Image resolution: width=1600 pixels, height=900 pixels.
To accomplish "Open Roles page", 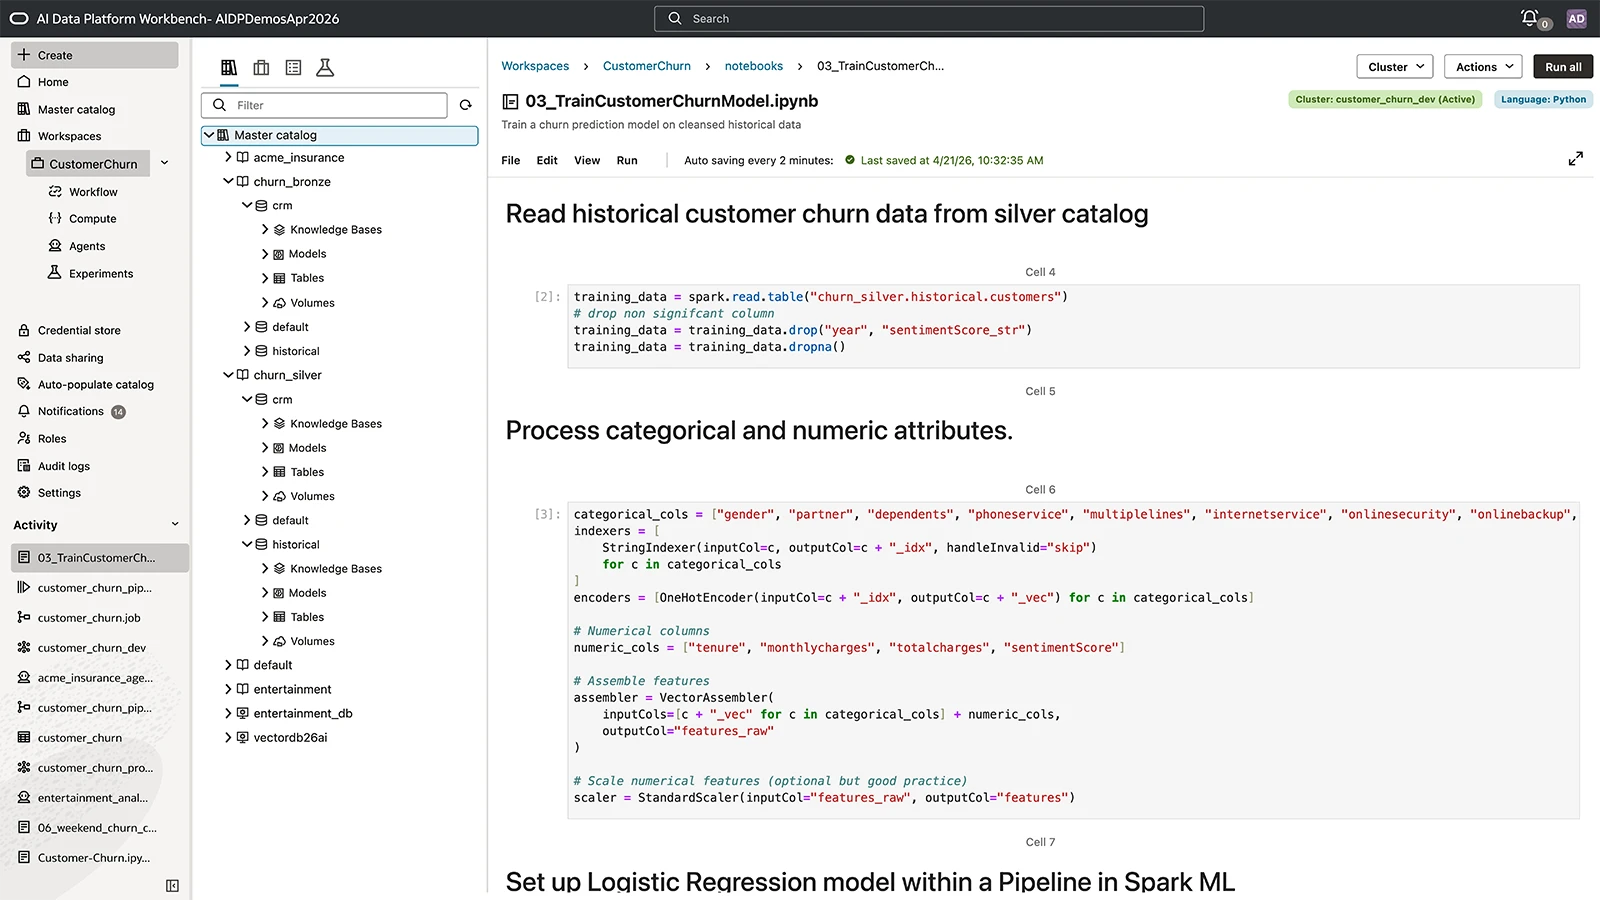I will pos(52,439).
